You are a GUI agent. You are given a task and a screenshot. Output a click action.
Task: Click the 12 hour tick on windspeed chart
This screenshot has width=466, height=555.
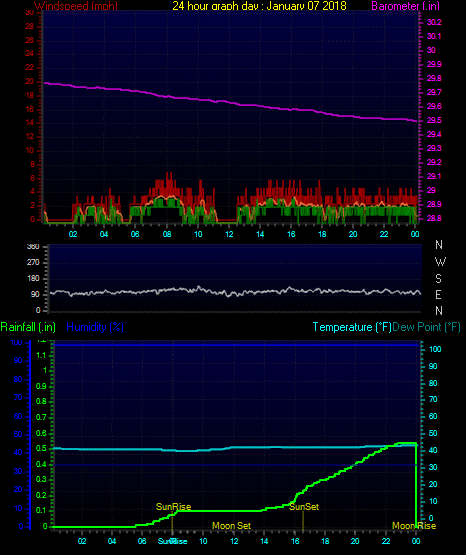229,234
